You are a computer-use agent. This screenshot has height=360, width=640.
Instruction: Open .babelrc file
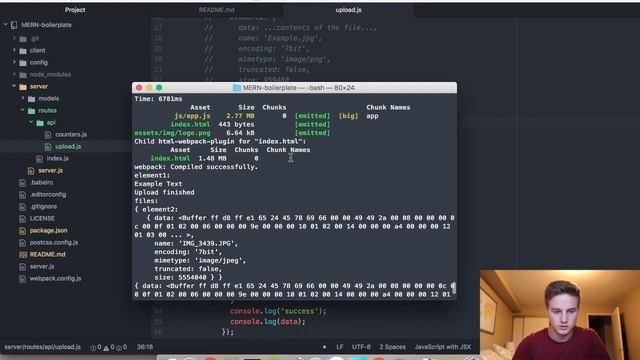42,182
